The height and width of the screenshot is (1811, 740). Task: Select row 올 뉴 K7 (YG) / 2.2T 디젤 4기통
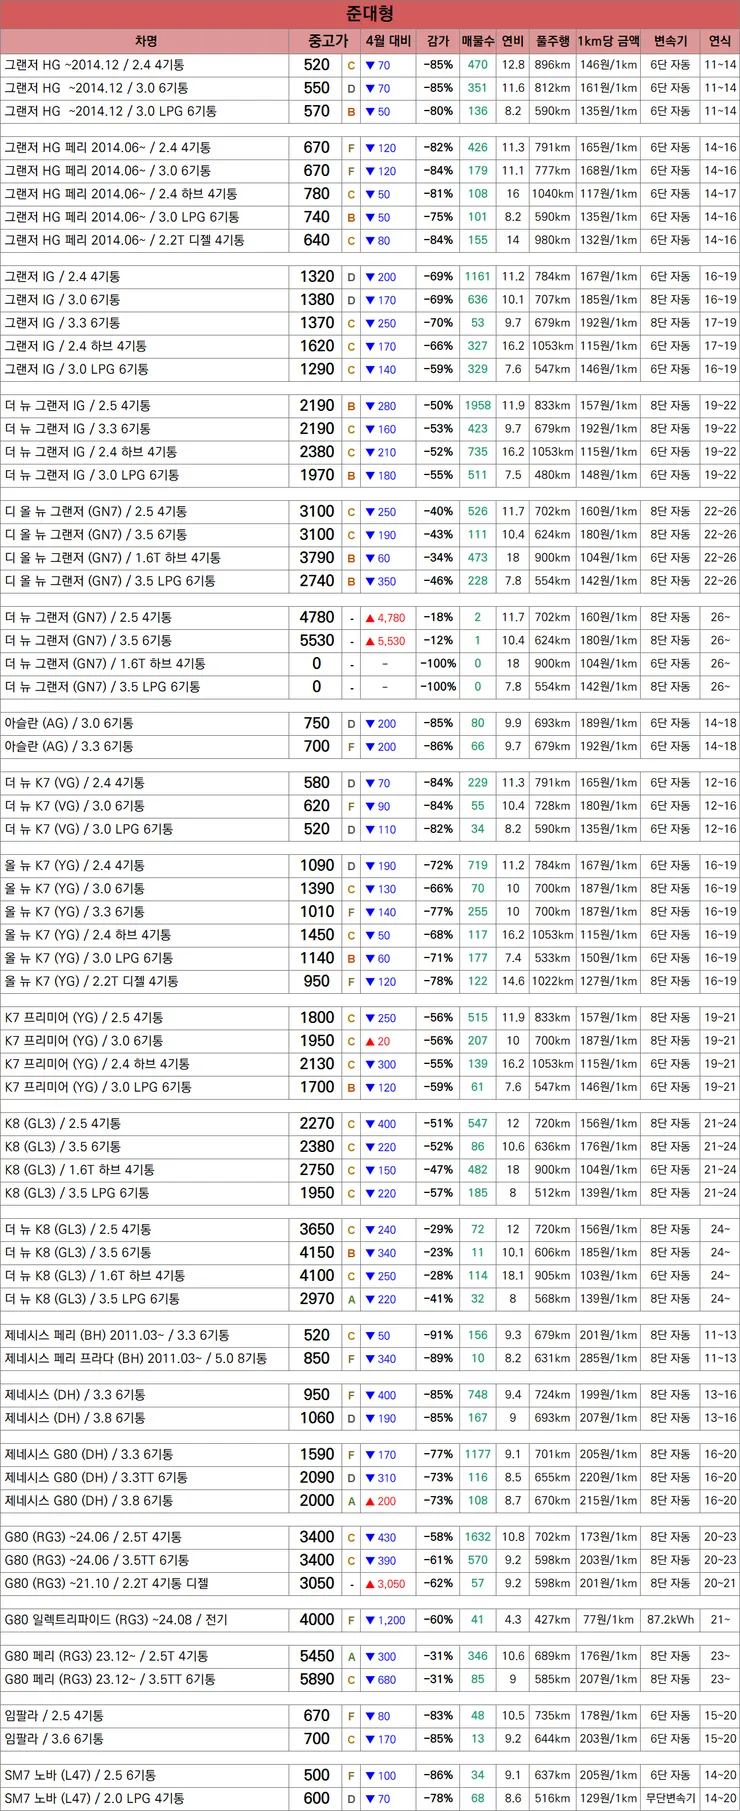tap(370, 981)
